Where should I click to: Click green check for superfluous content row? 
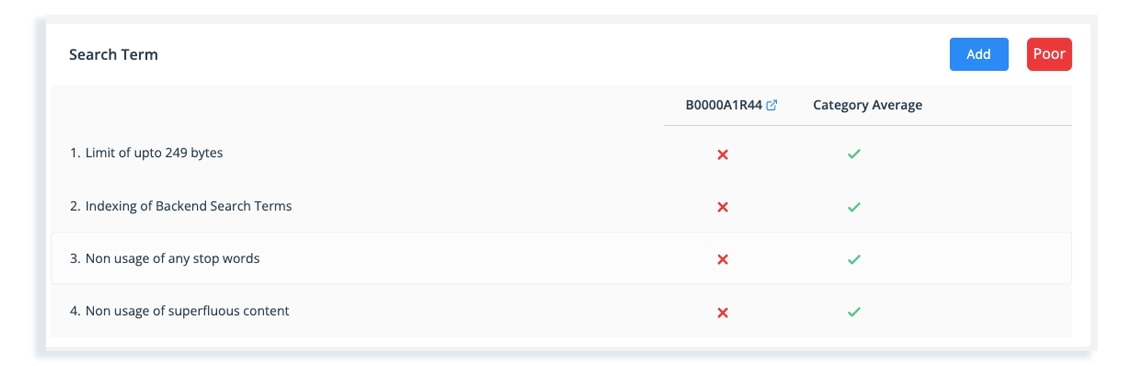point(854,312)
